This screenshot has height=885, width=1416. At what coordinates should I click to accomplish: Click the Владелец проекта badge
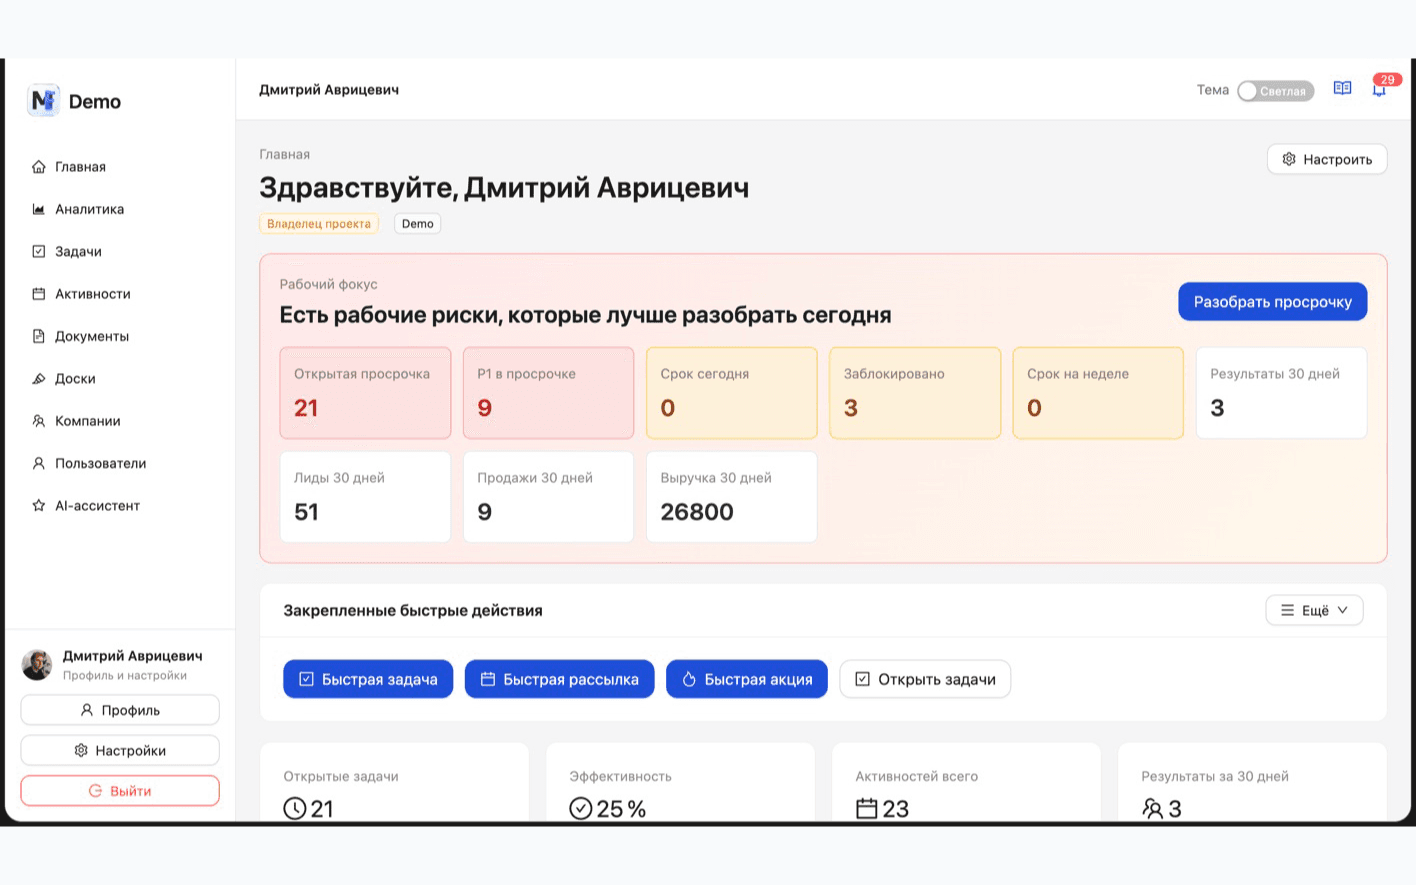(319, 224)
